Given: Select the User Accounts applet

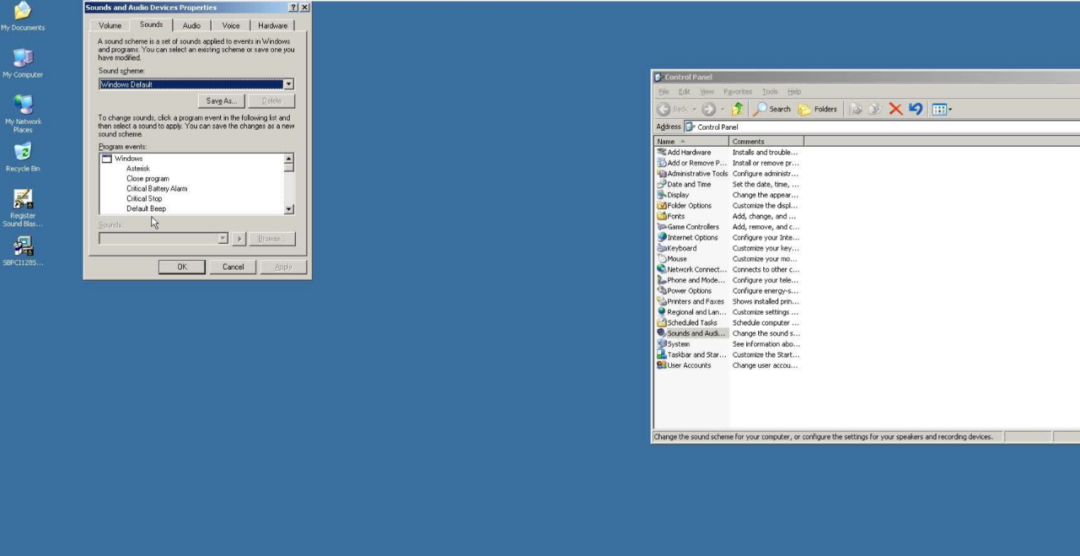Looking at the screenshot, I should tap(688, 365).
